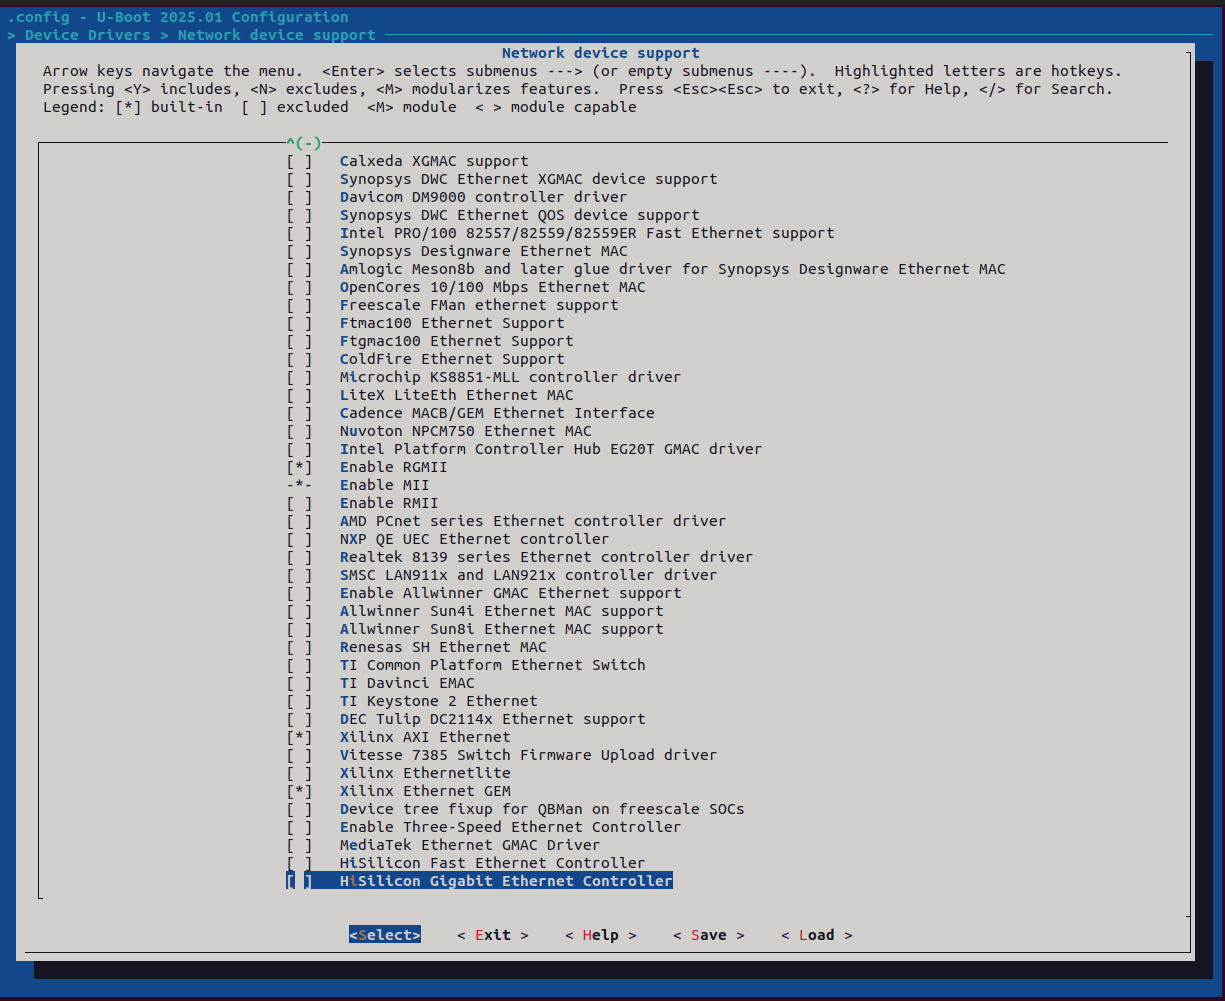Select Allwinner Sun4i Ethernet MAC support
The image size is (1225, 1001).
point(502,611)
